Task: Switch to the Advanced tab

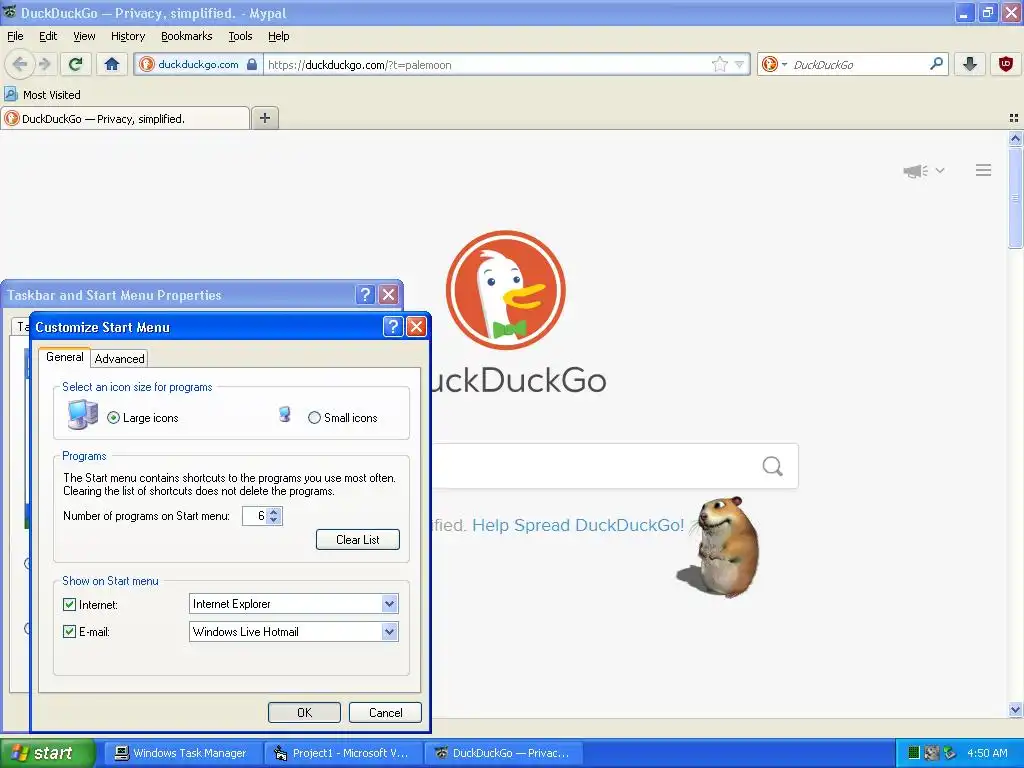Action: point(119,359)
